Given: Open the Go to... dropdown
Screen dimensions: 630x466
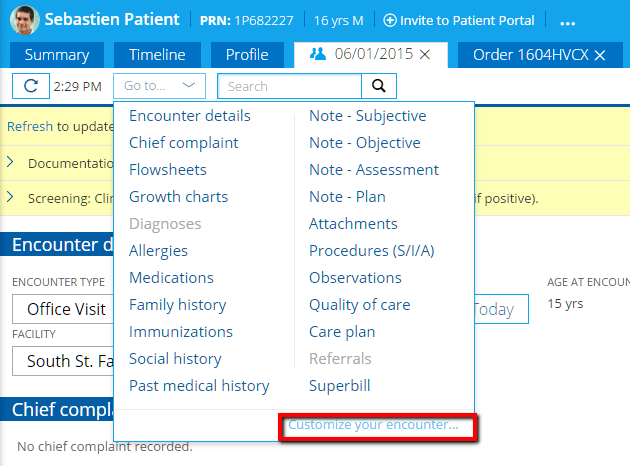Looking at the screenshot, I should [159, 87].
